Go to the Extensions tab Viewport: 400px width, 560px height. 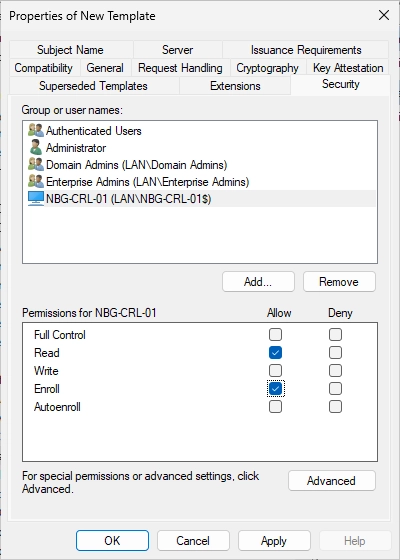pos(235,86)
